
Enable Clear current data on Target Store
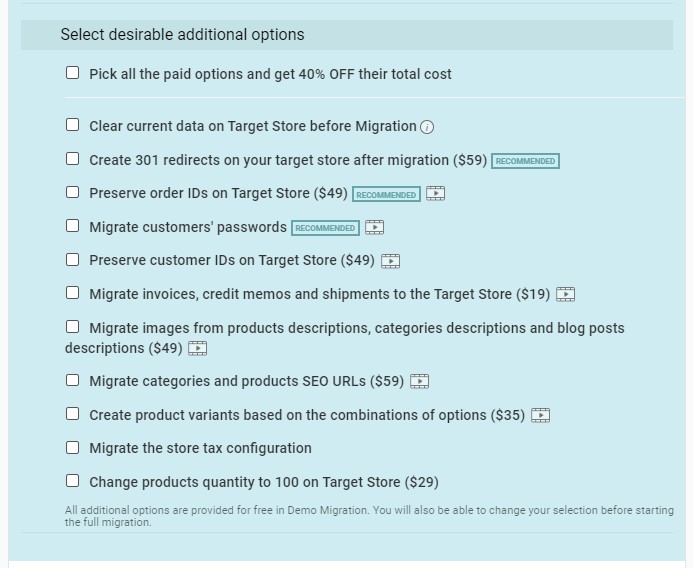point(72,125)
